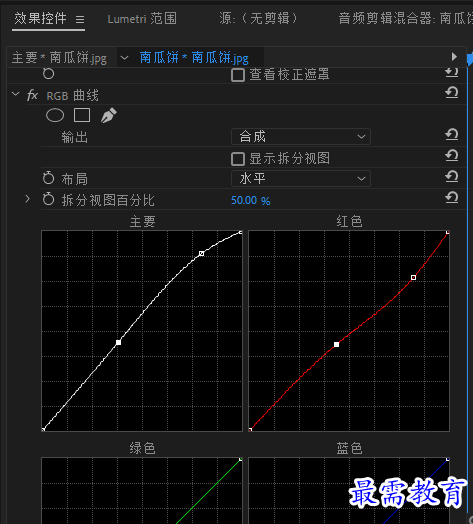This screenshot has height=524, width=473.
Task: Reset the 拆分视图百分比 parameter
Action: pyautogui.click(x=452, y=198)
